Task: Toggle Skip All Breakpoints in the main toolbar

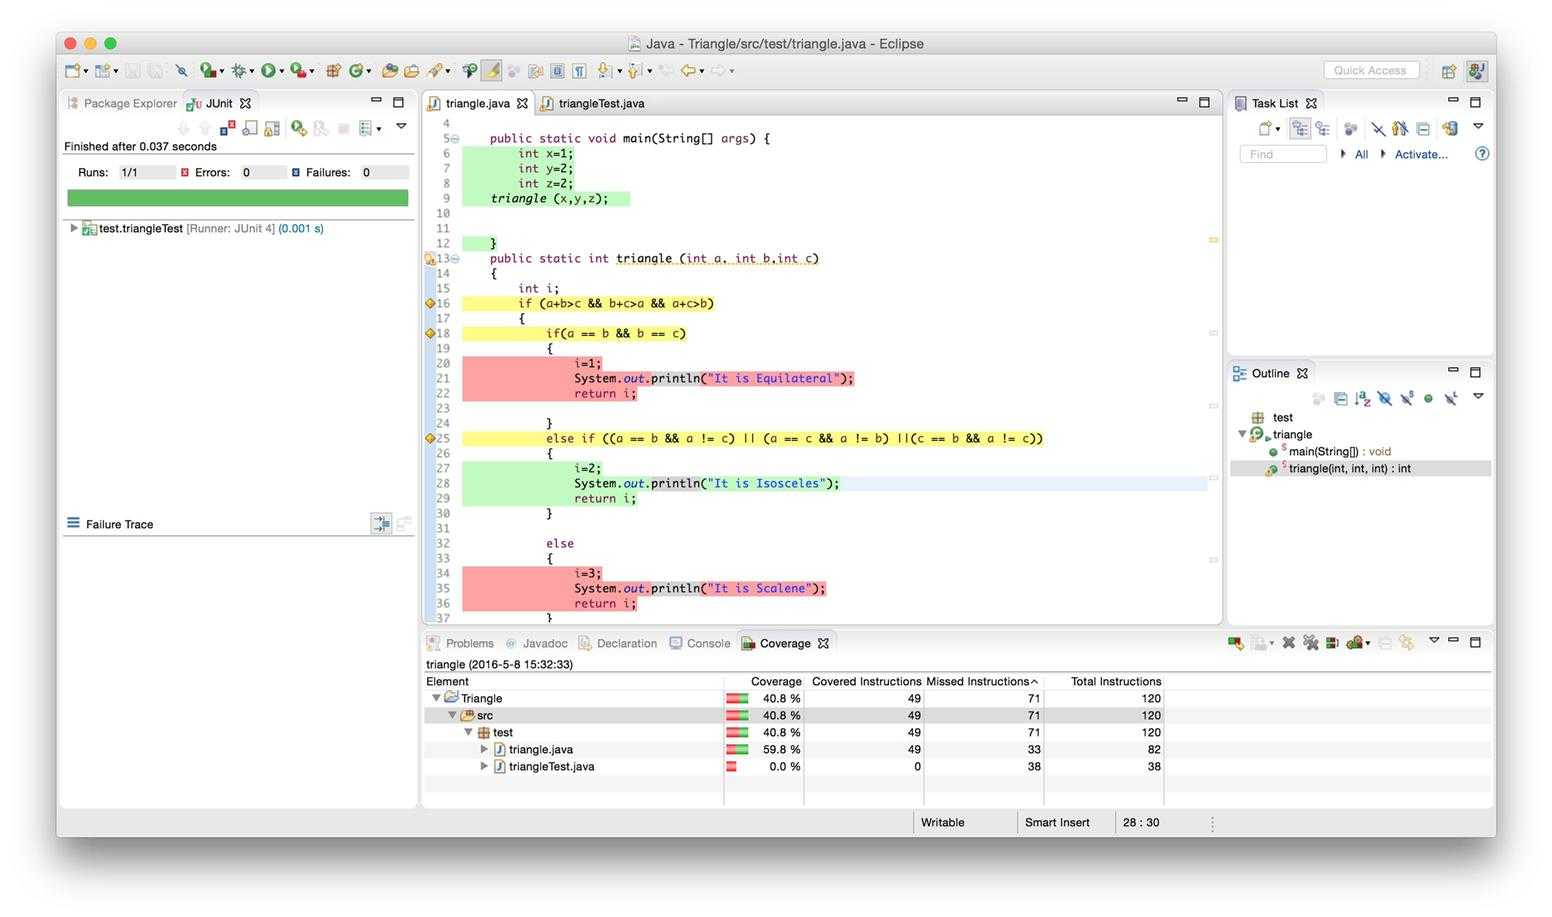Action: 182,70
